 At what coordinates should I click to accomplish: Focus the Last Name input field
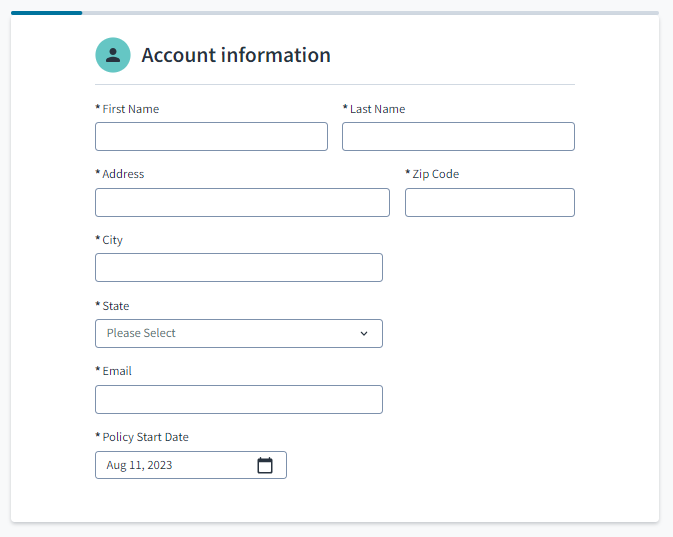458,137
